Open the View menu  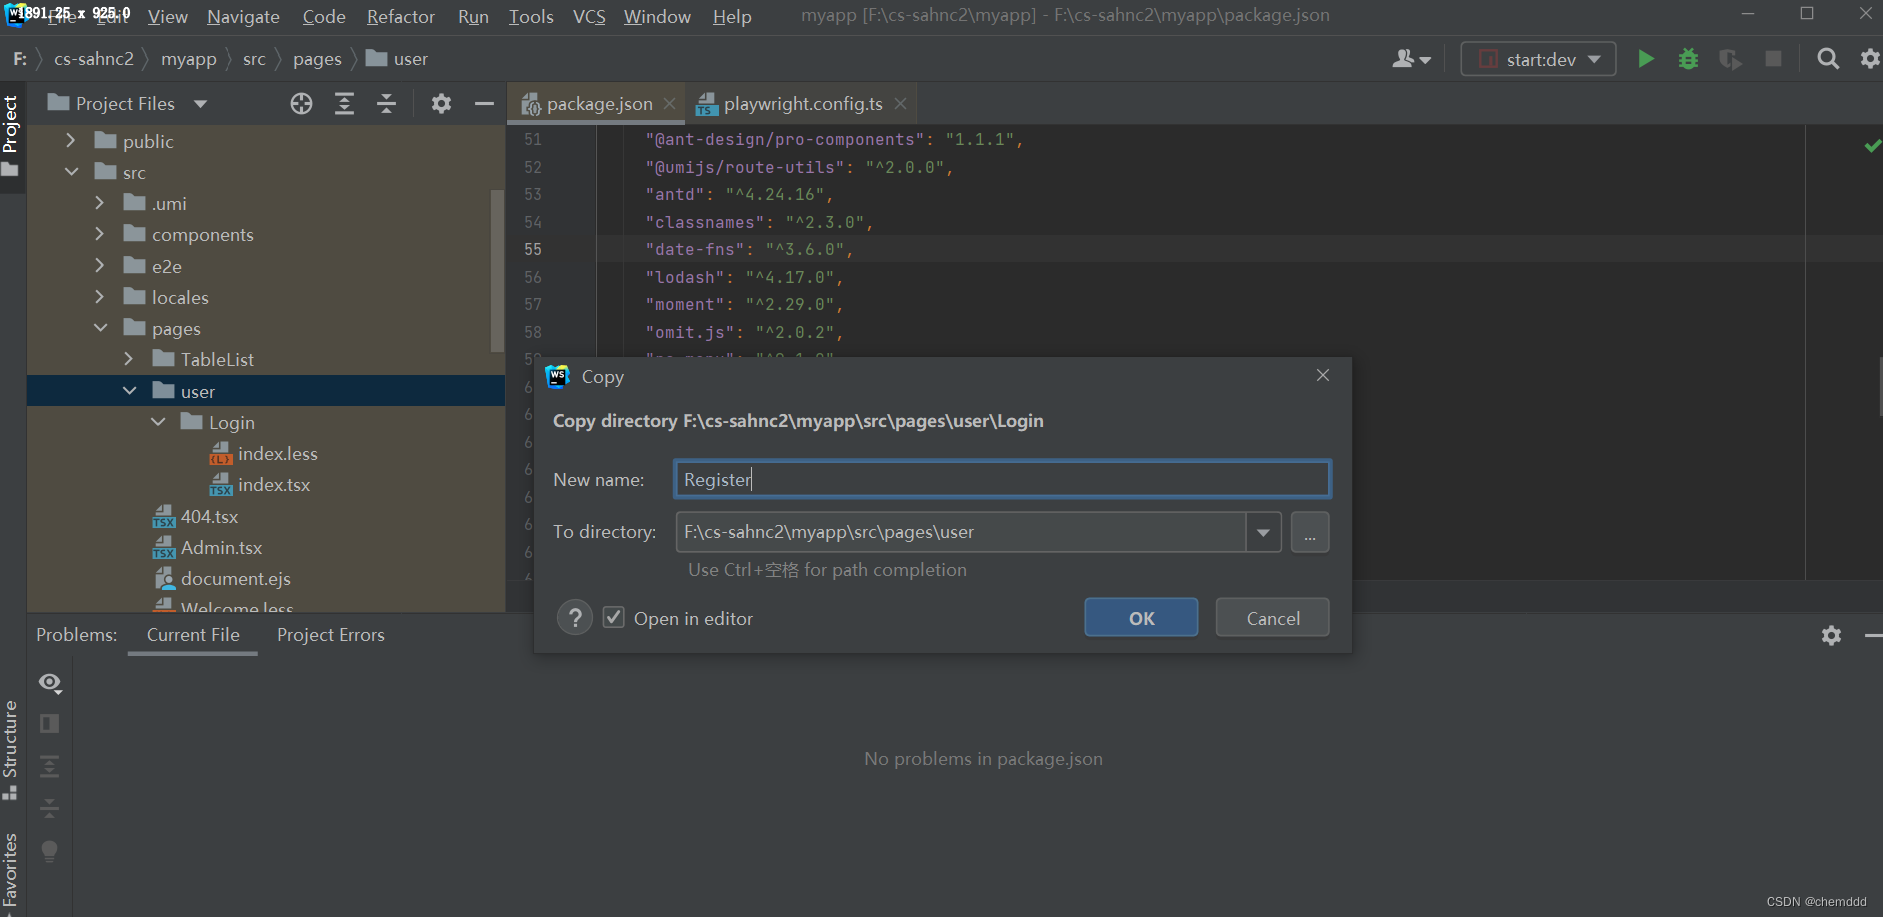(x=167, y=17)
